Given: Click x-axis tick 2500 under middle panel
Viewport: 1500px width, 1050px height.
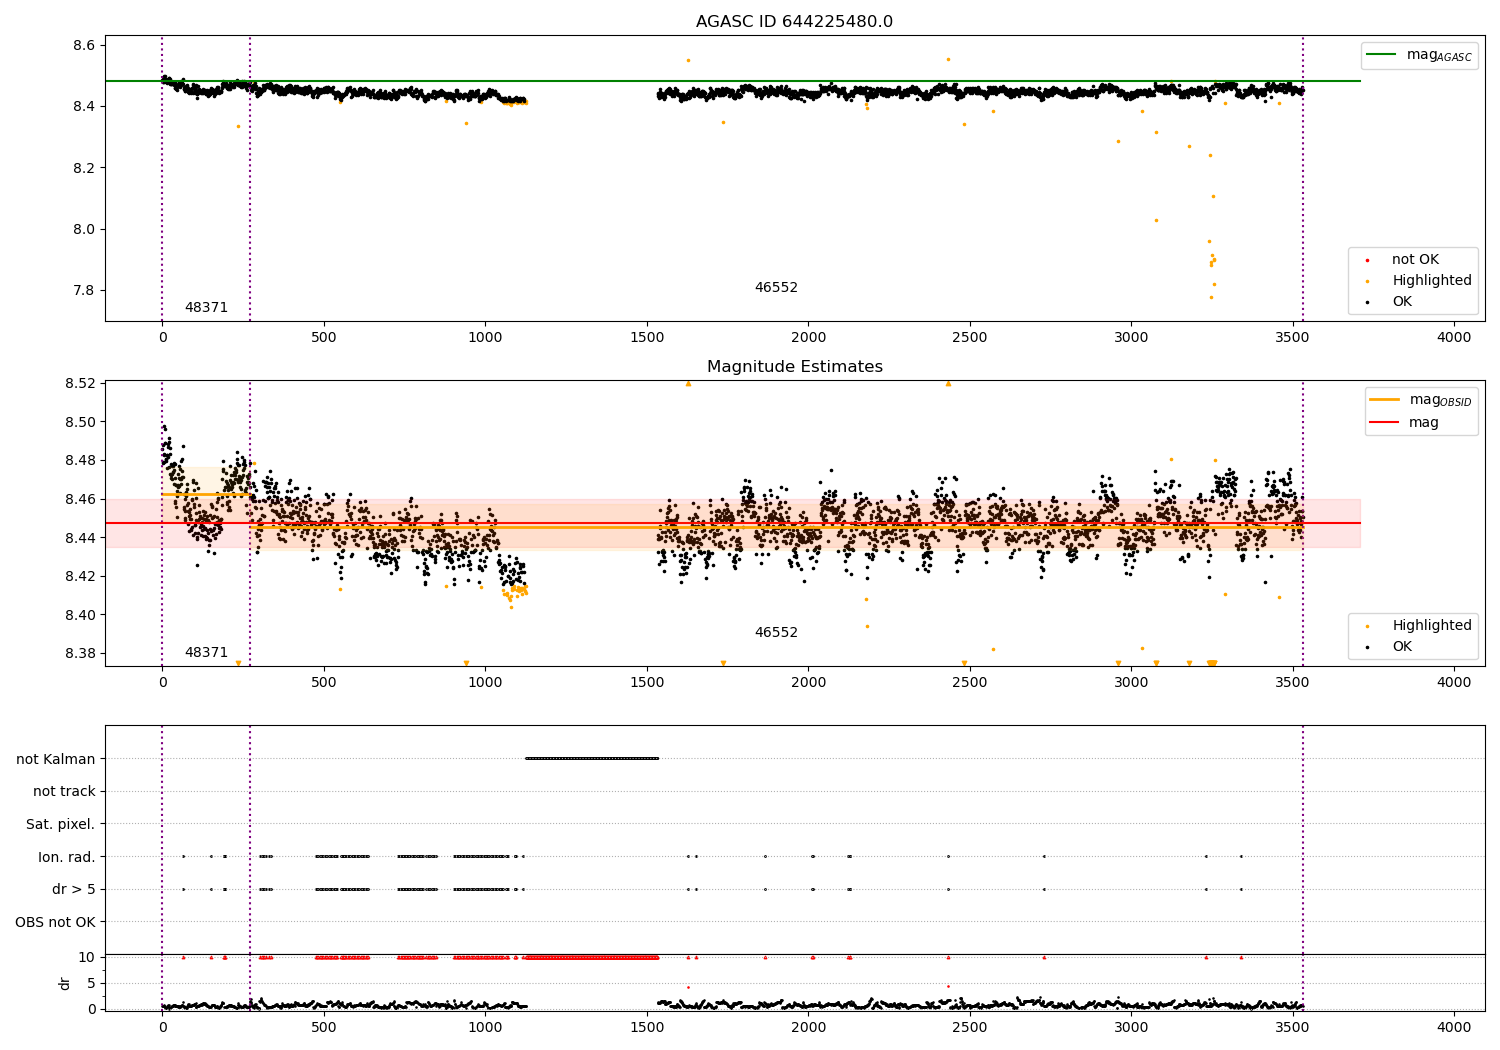Looking at the screenshot, I should [x=970, y=683].
